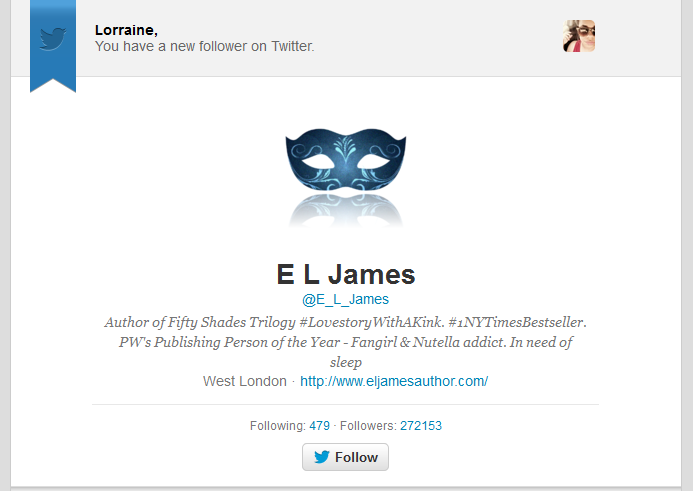
Task: Click the 'new follower on Twitter' message
Action: (x=205, y=46)
